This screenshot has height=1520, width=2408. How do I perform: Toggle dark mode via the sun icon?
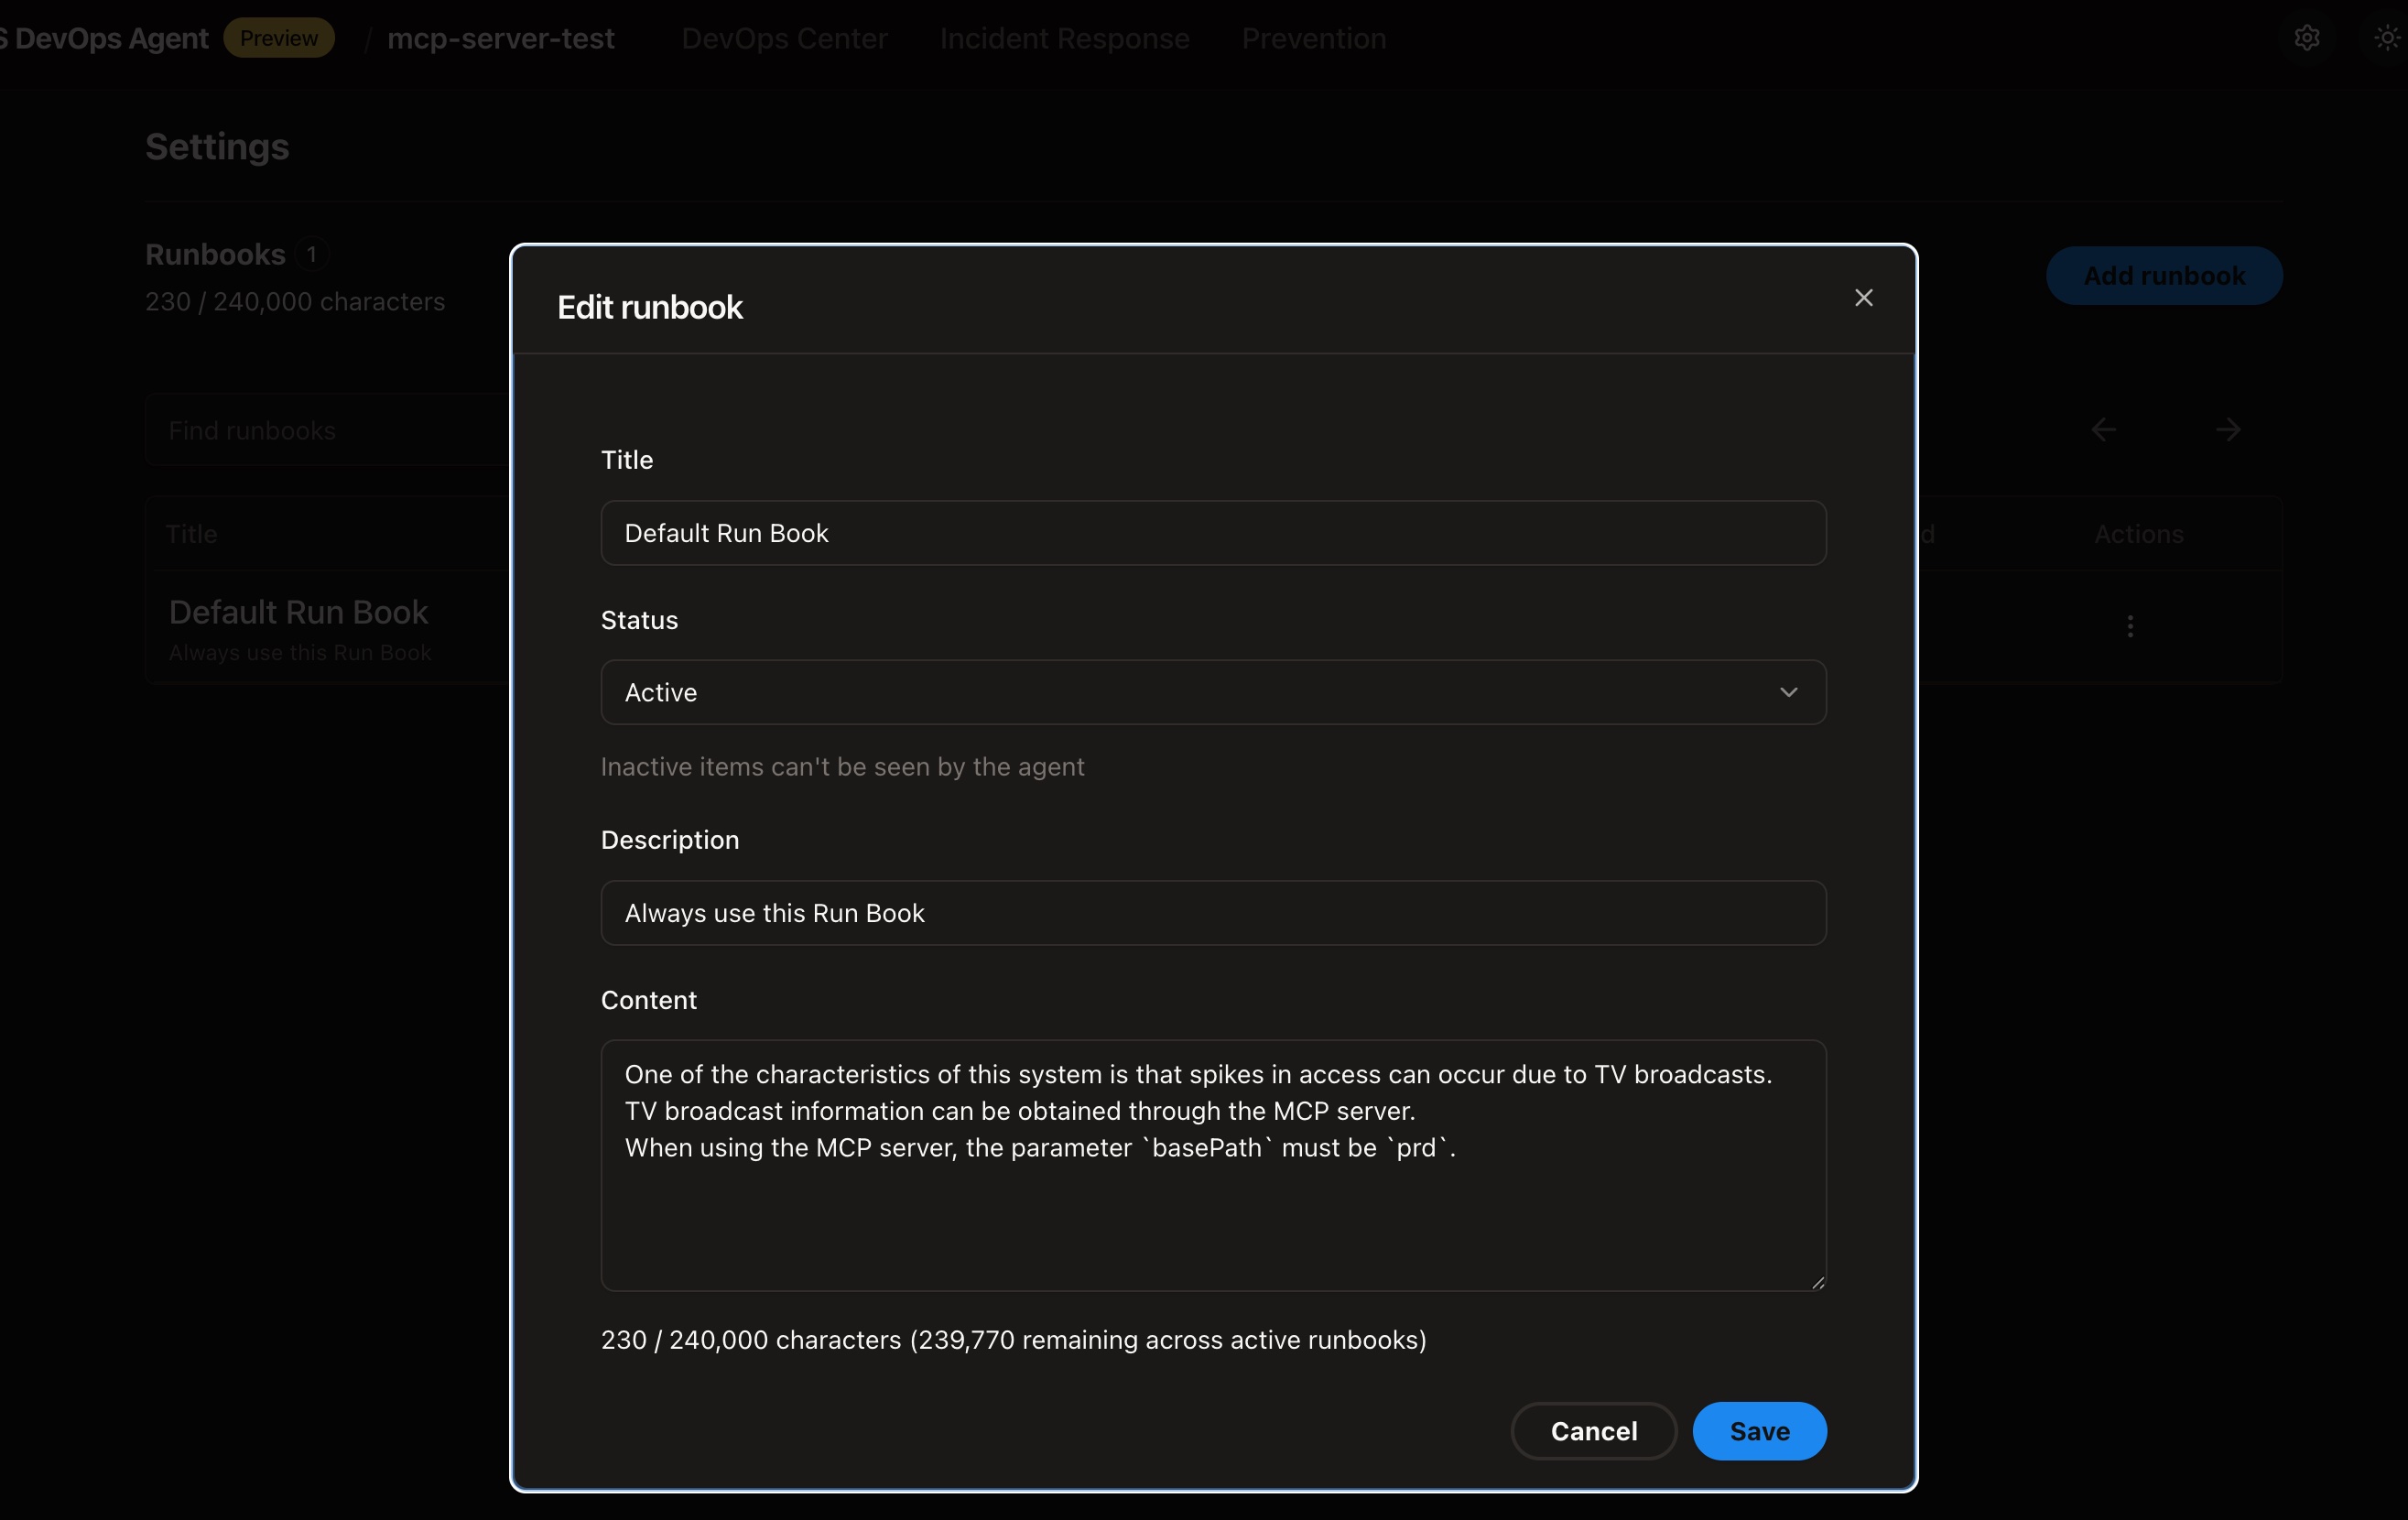[2387, 37]
